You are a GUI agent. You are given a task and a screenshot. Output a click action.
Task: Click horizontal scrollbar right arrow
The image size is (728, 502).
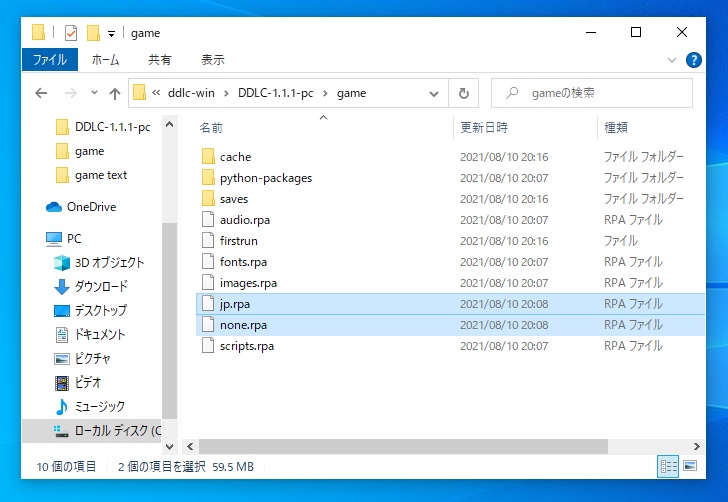point(696,446)
